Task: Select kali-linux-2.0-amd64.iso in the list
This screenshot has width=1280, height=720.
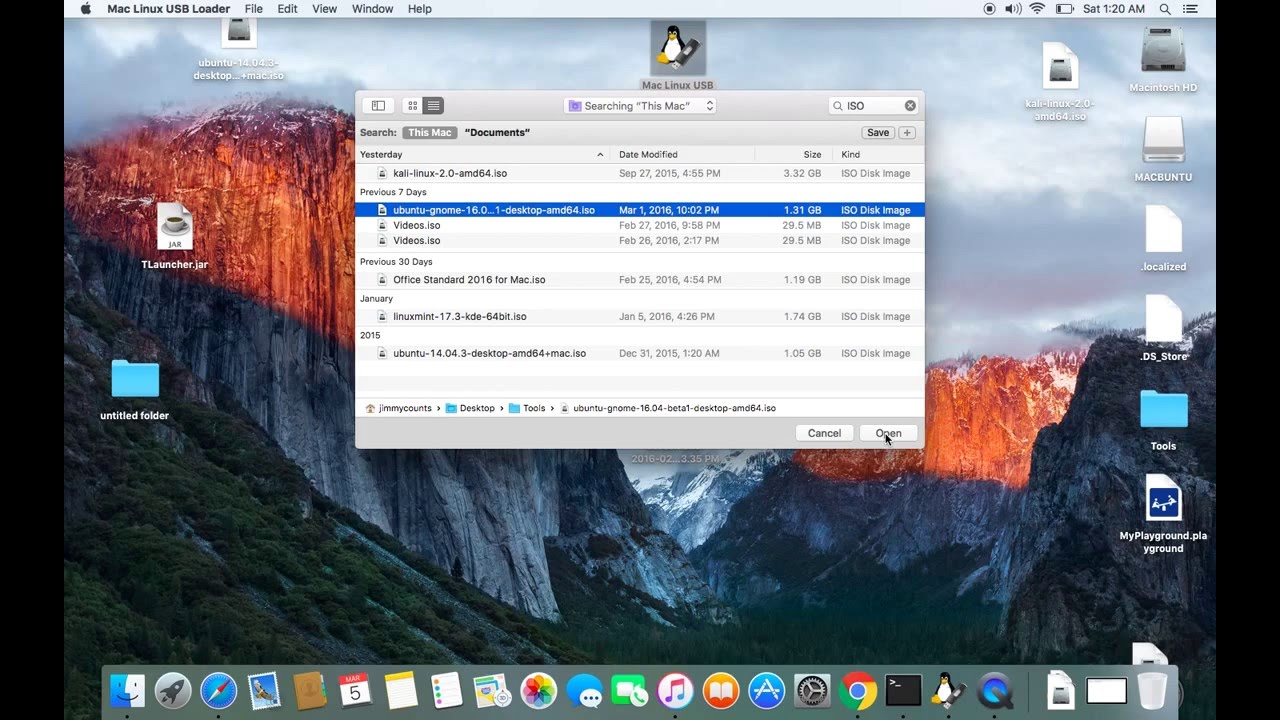Action: point(640,173)
